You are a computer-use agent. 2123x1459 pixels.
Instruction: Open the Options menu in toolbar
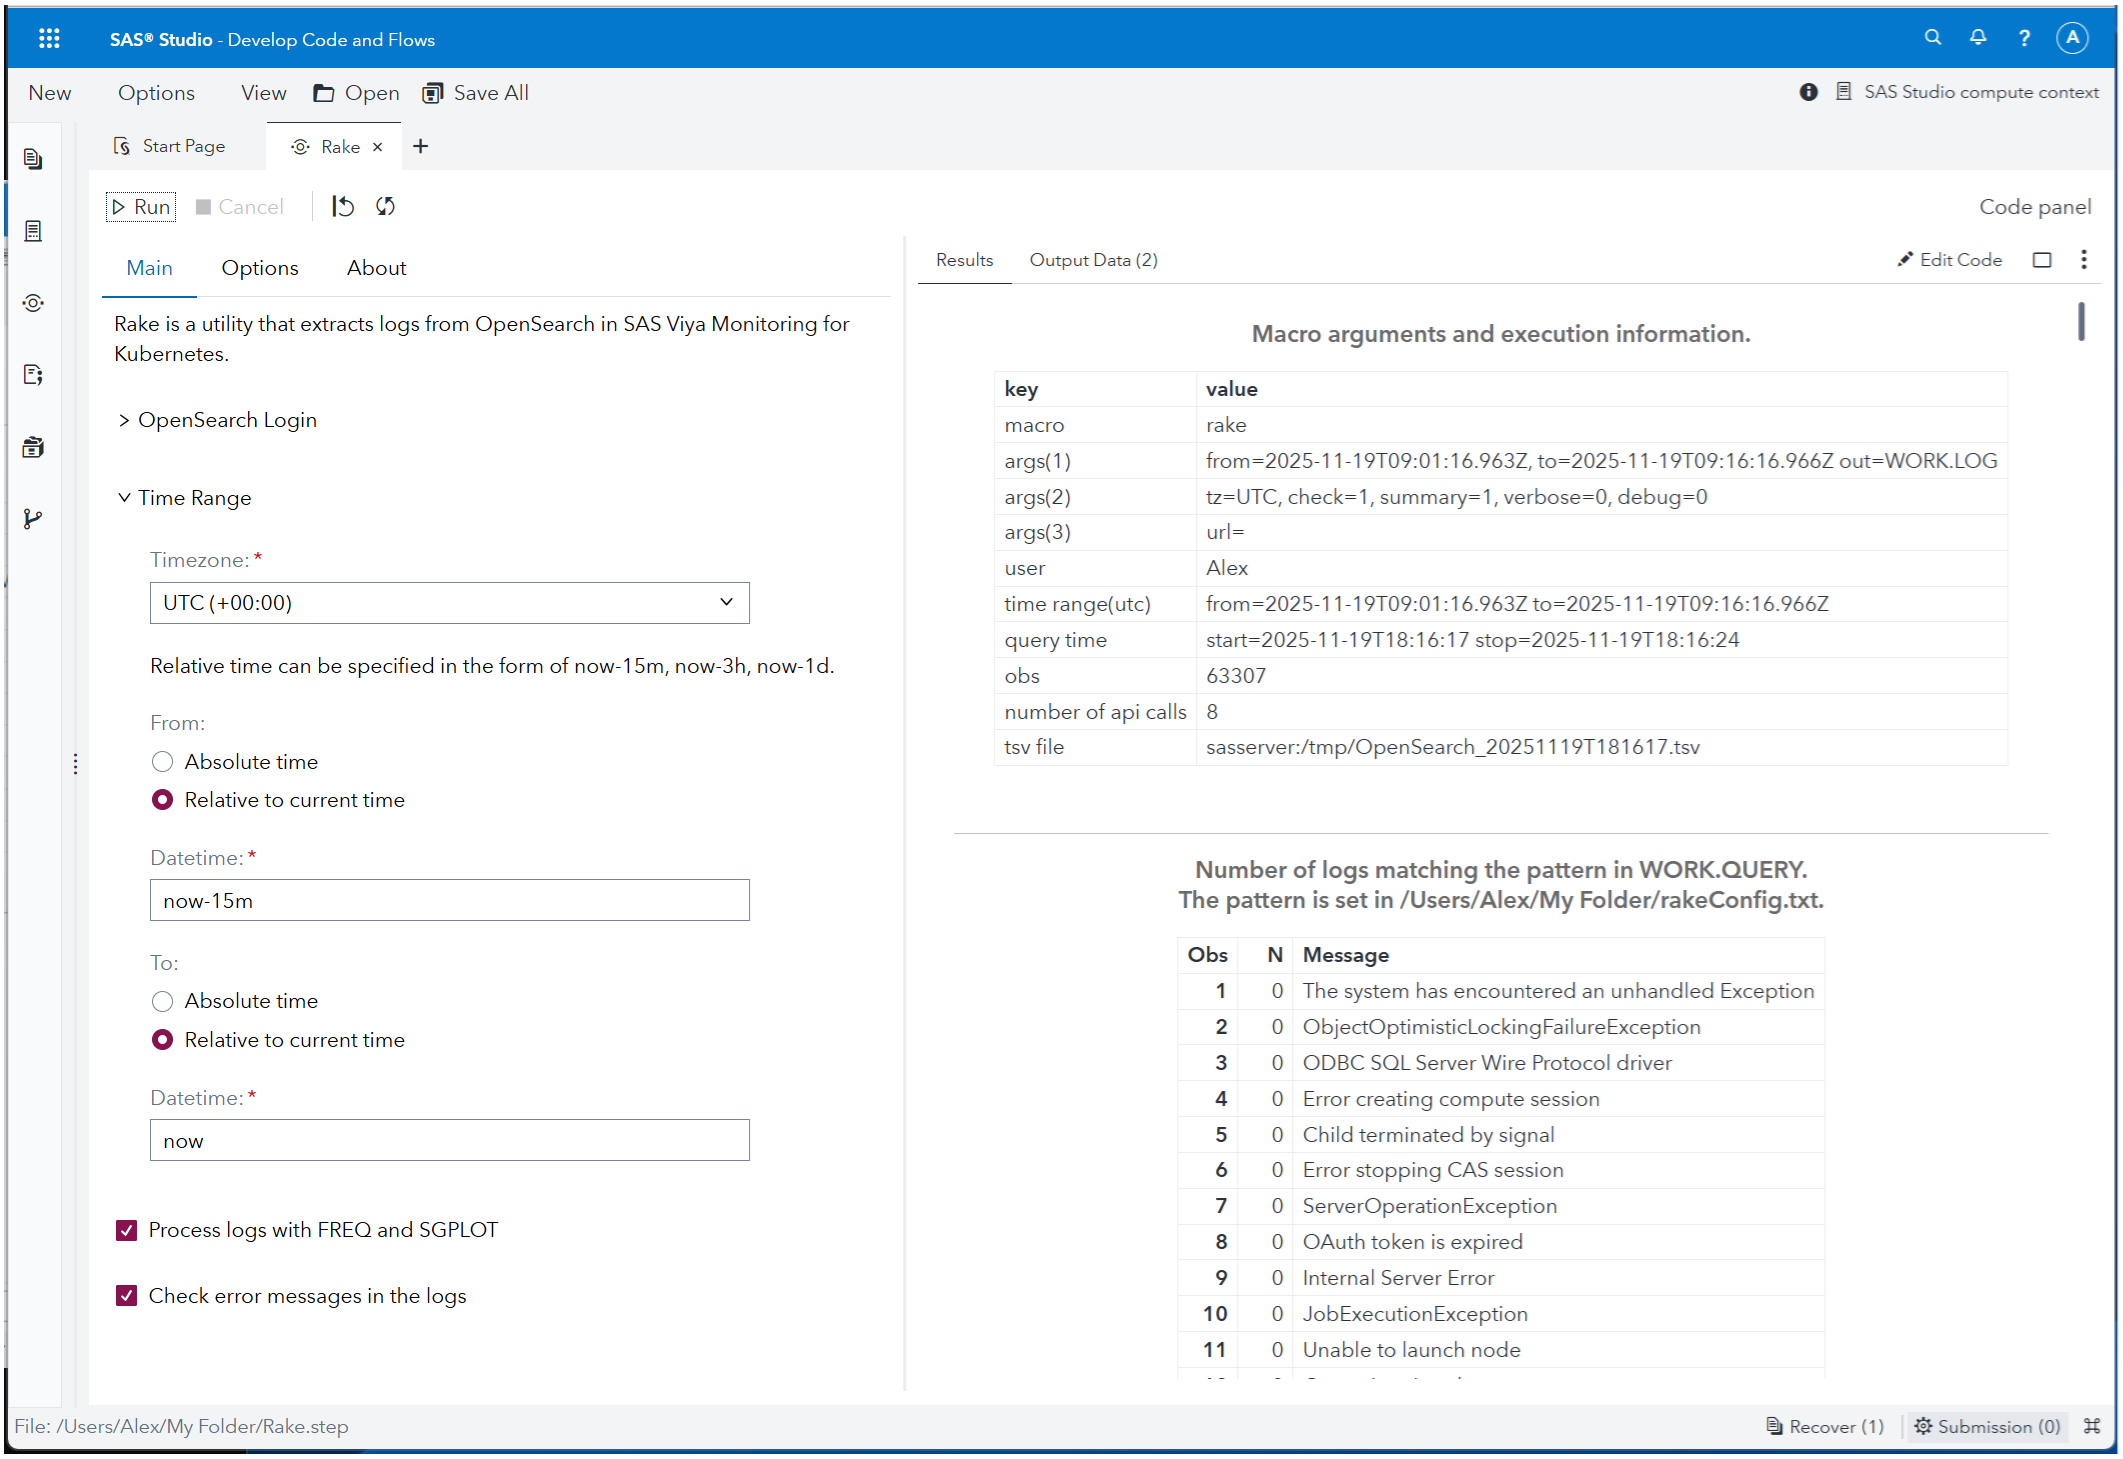(x=156, y=93)
